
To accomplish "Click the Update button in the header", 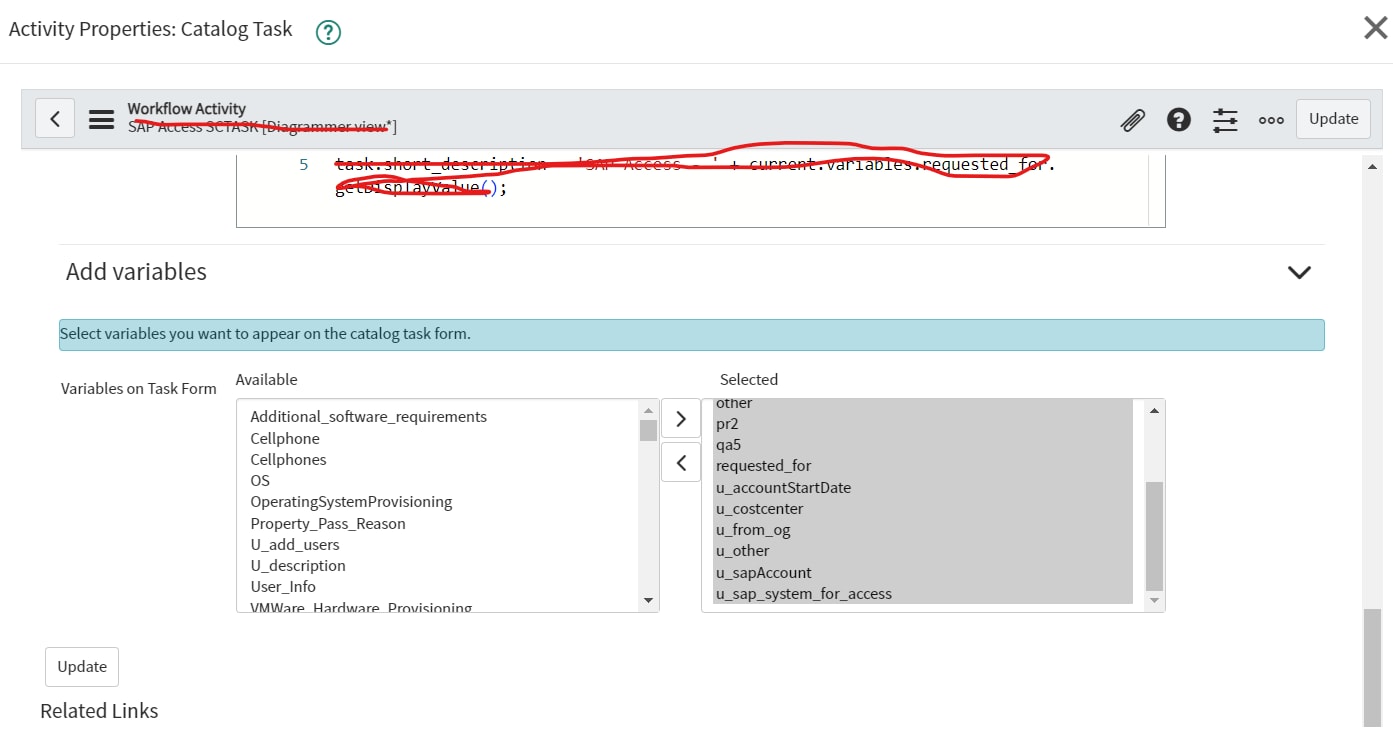I will tap(1333, 118).
